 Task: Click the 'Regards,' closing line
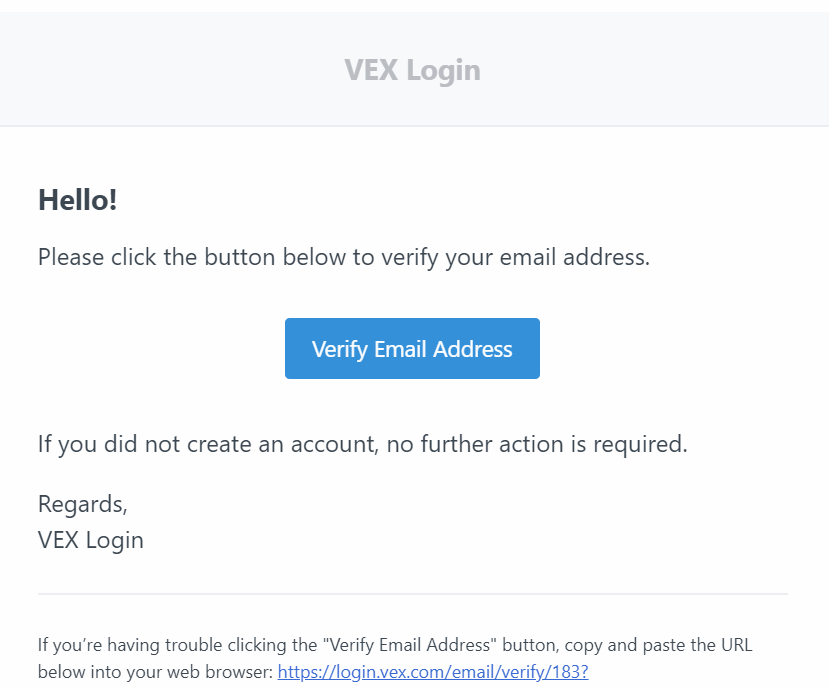click(83, 504)
